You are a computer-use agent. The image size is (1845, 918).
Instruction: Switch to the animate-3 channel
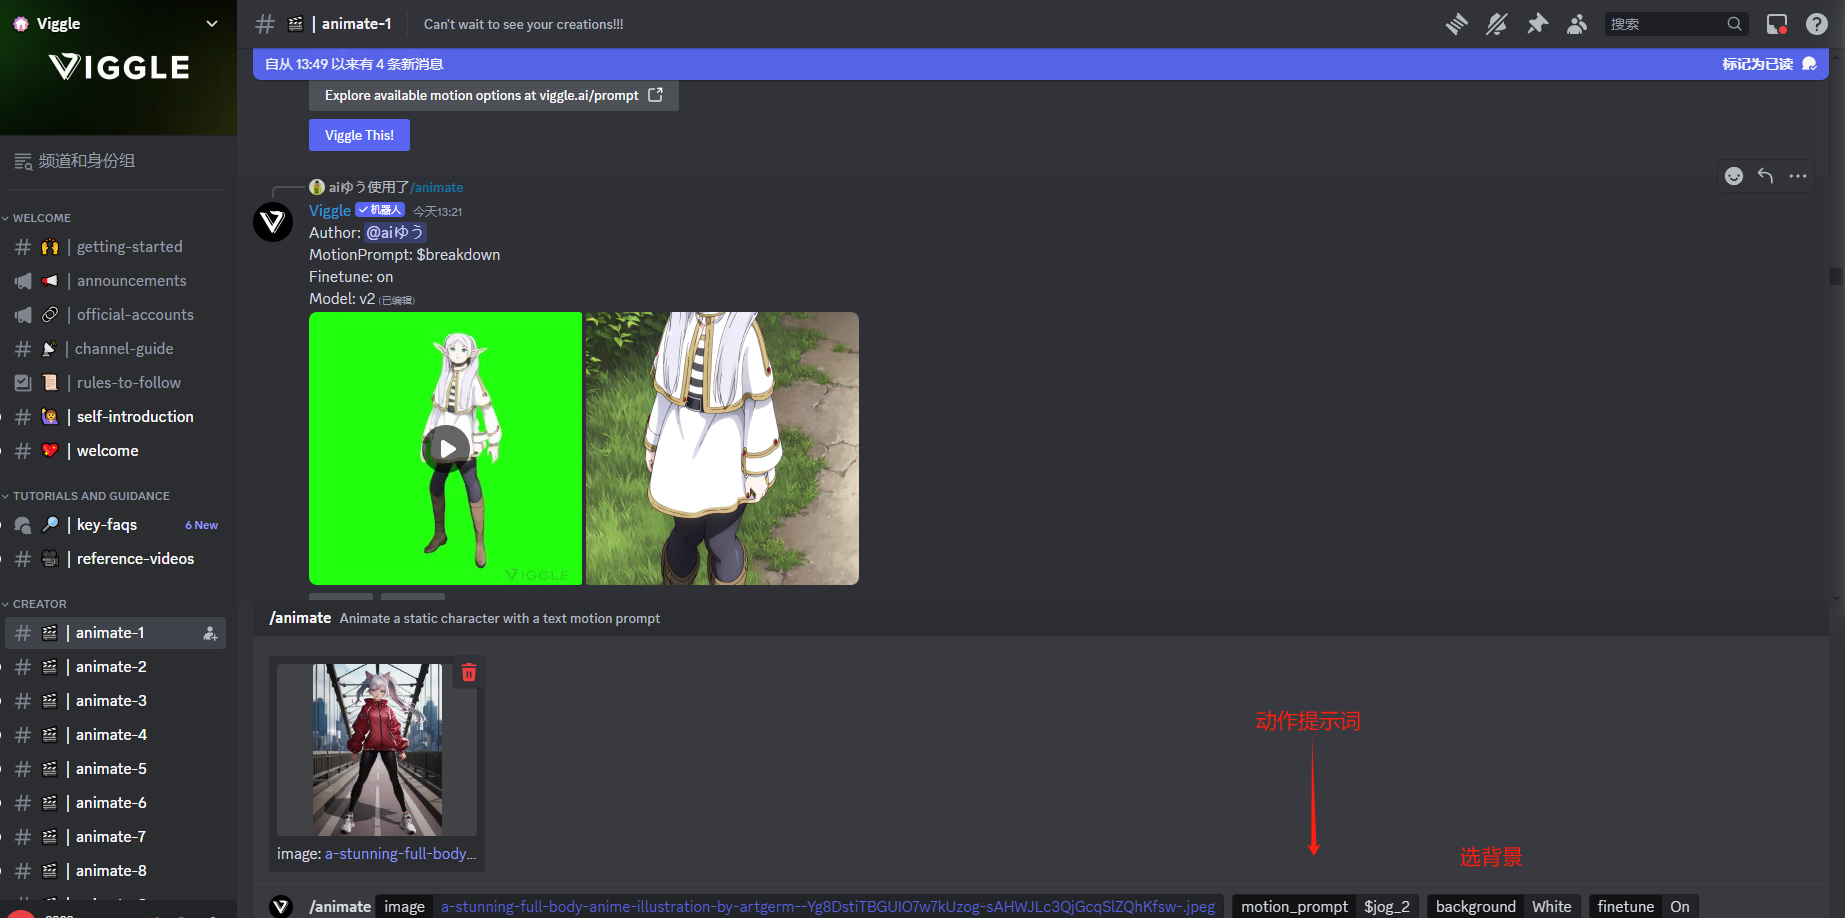[116, 701]
